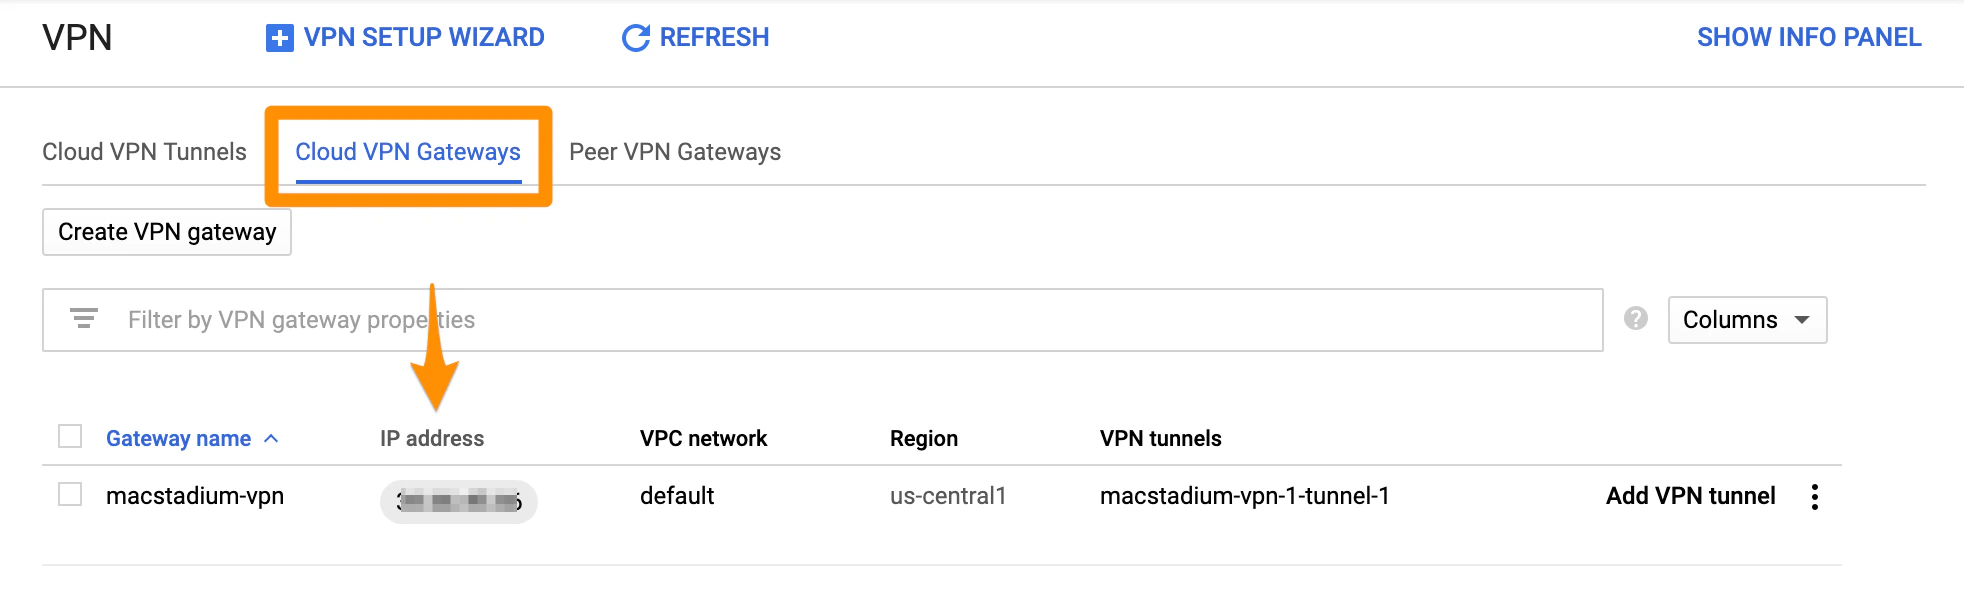1964x612 pixels.
Task: Click the Refresh icon
Action: click(636, 37)
